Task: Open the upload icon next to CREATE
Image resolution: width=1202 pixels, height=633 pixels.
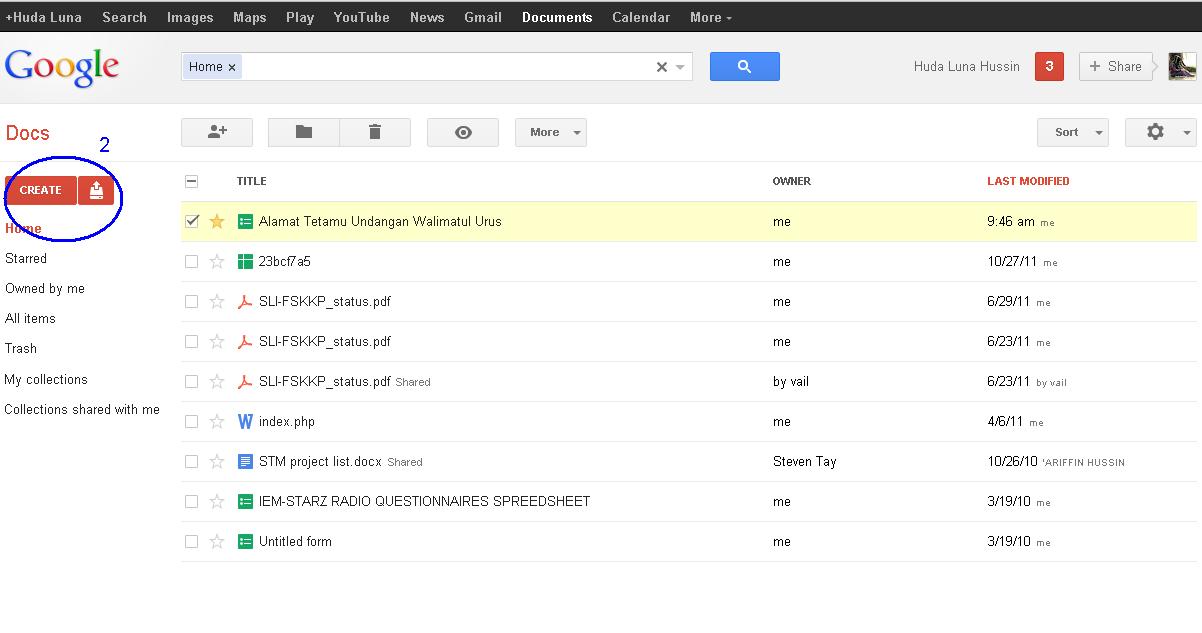Action: pyautogui.click(x=95, y=189)
